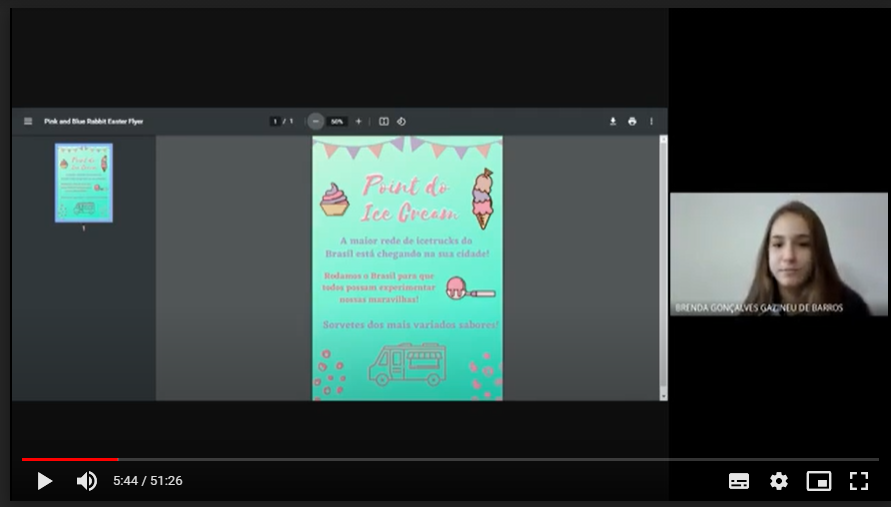Image resolution: width=891 pixels, height=507 pixels.
Task: Toggle subtitles/closed captions
Action: (739, 481)
